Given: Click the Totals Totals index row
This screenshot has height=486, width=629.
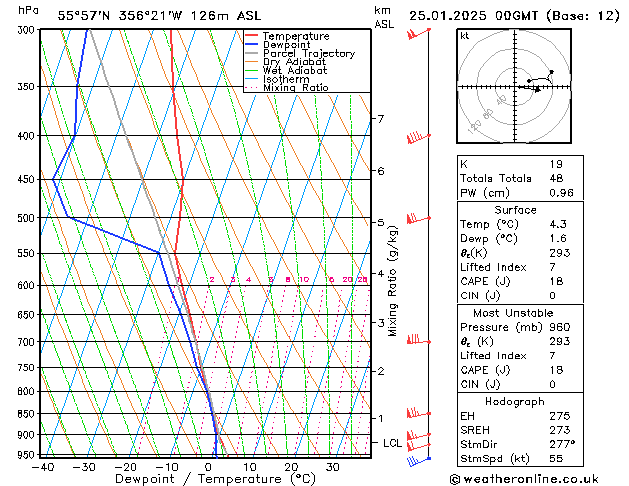Looking at the screenshot, I should (520, 178).
